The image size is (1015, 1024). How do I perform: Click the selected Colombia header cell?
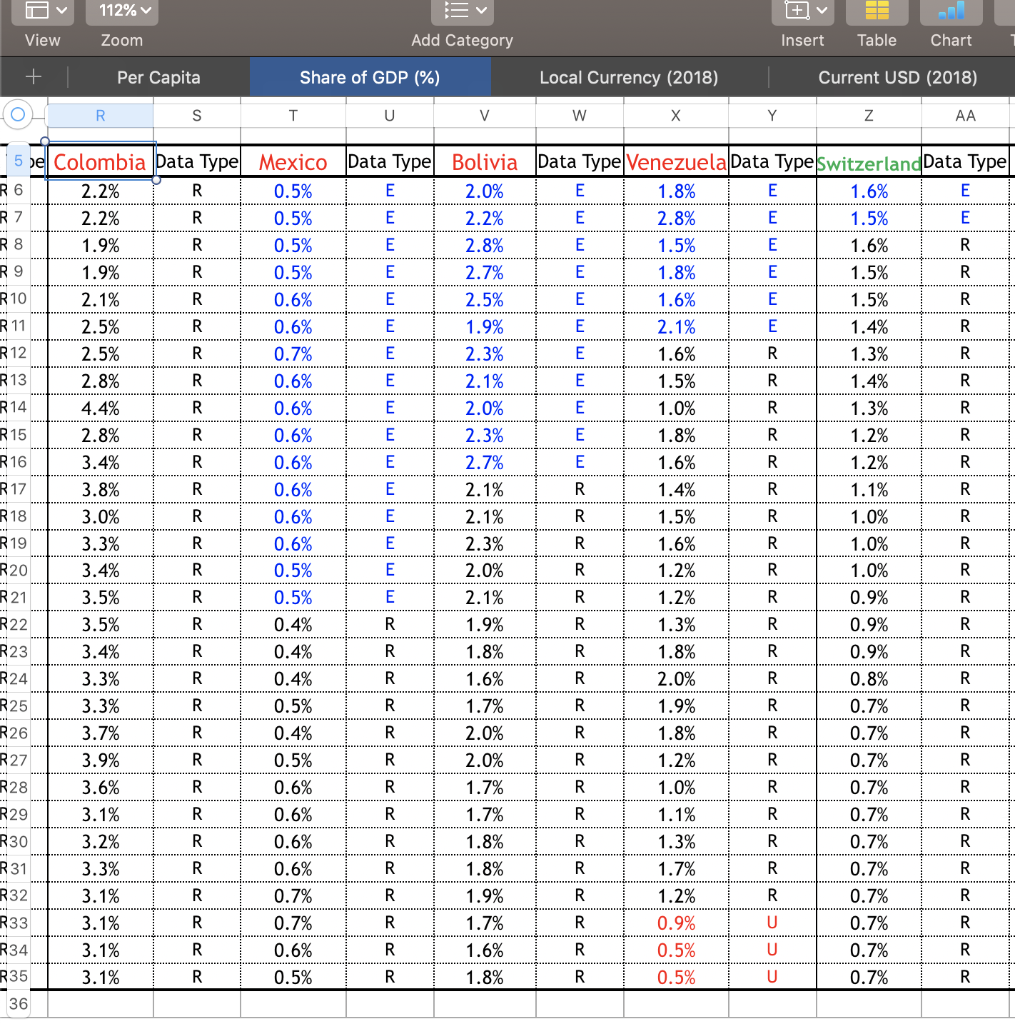pos(99,160)
